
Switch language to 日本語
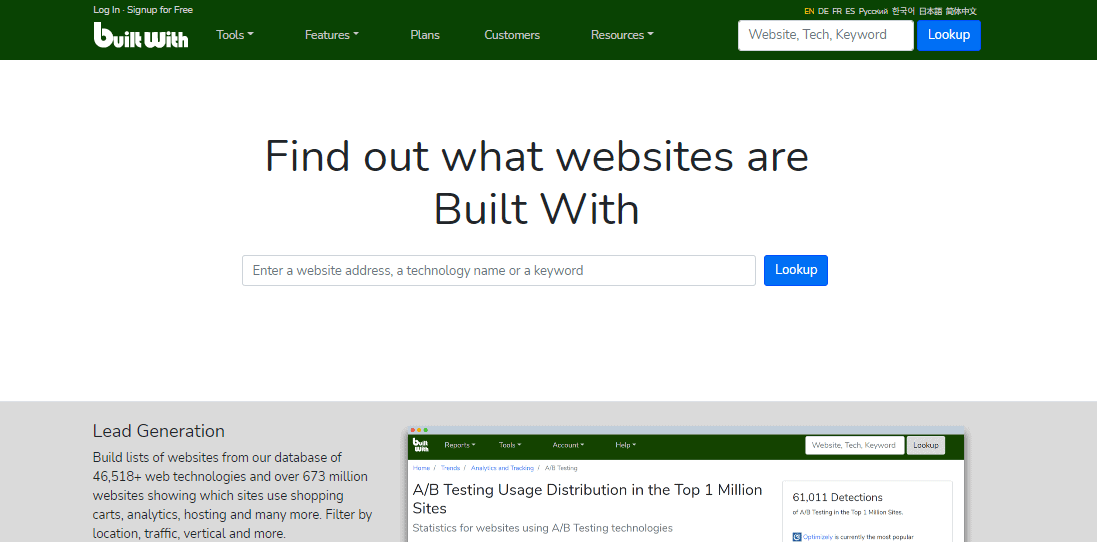tap(930, 11)
